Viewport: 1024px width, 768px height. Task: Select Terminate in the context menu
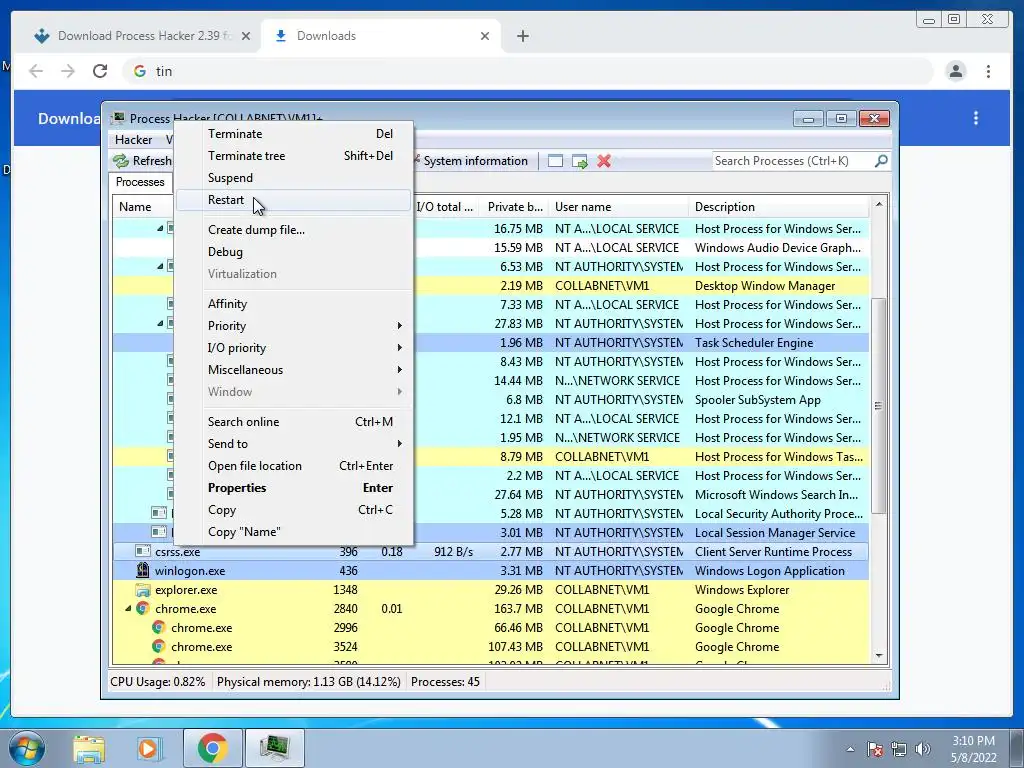point(295,134)
